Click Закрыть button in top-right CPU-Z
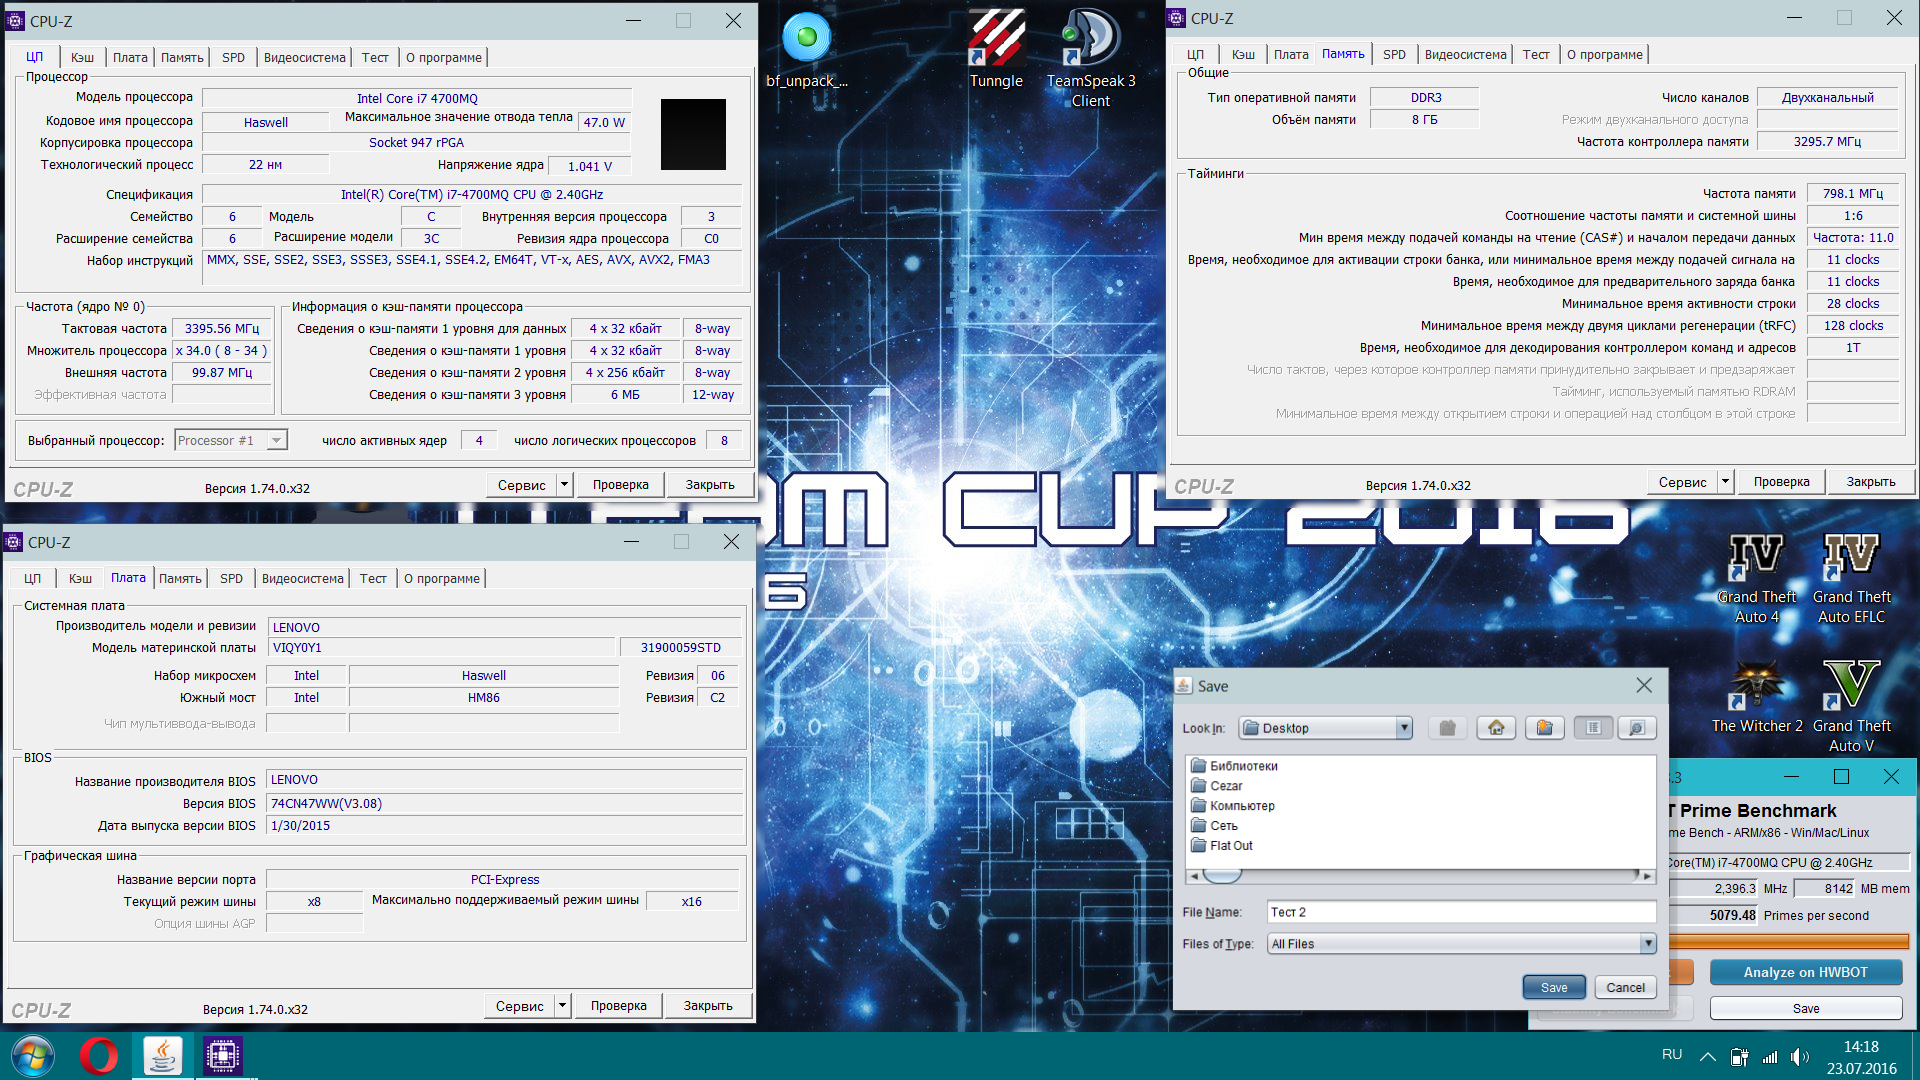1920x1080 pixels. [1870, 482]
